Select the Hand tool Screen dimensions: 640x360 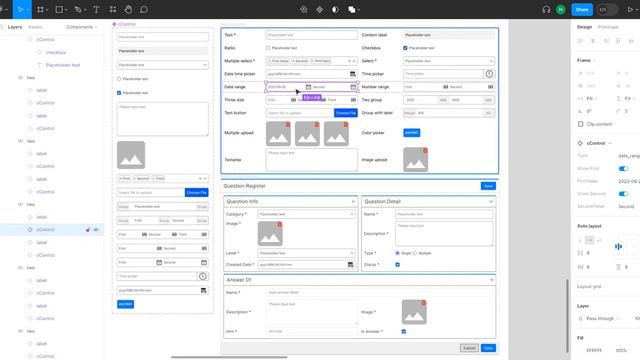(x=128, y=9)
